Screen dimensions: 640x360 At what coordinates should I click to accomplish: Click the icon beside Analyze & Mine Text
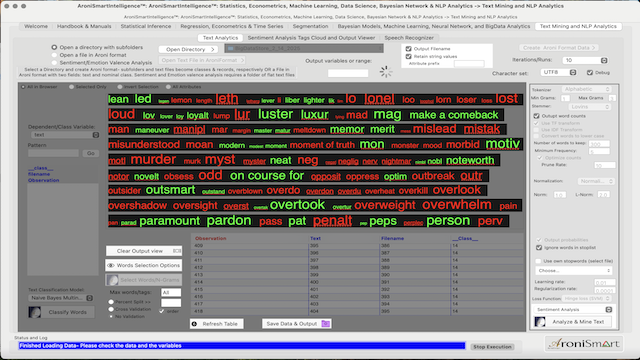540,322
